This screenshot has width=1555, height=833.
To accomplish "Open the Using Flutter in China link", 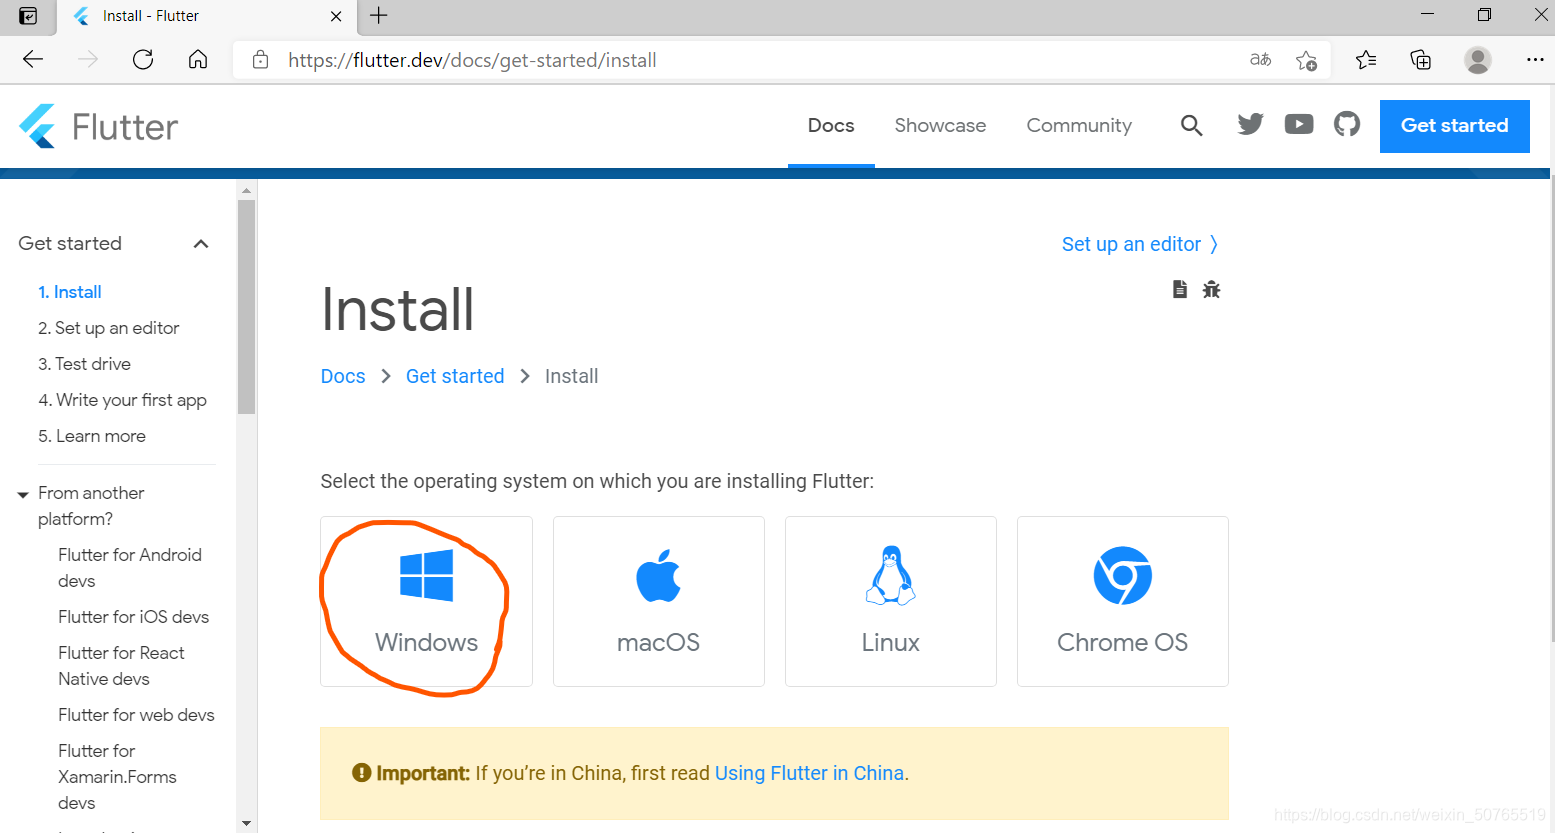I will point(809,773).
